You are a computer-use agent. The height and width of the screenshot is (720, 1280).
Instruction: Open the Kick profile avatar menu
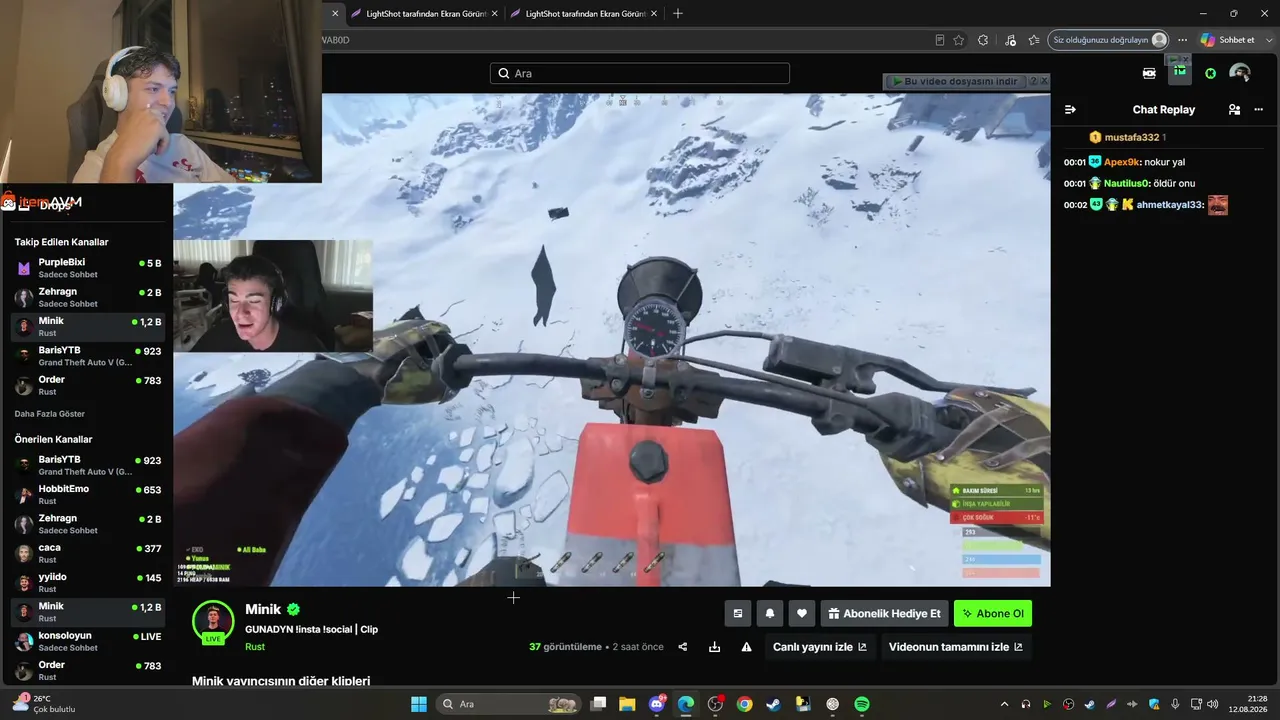click(x=1240, y=73)
